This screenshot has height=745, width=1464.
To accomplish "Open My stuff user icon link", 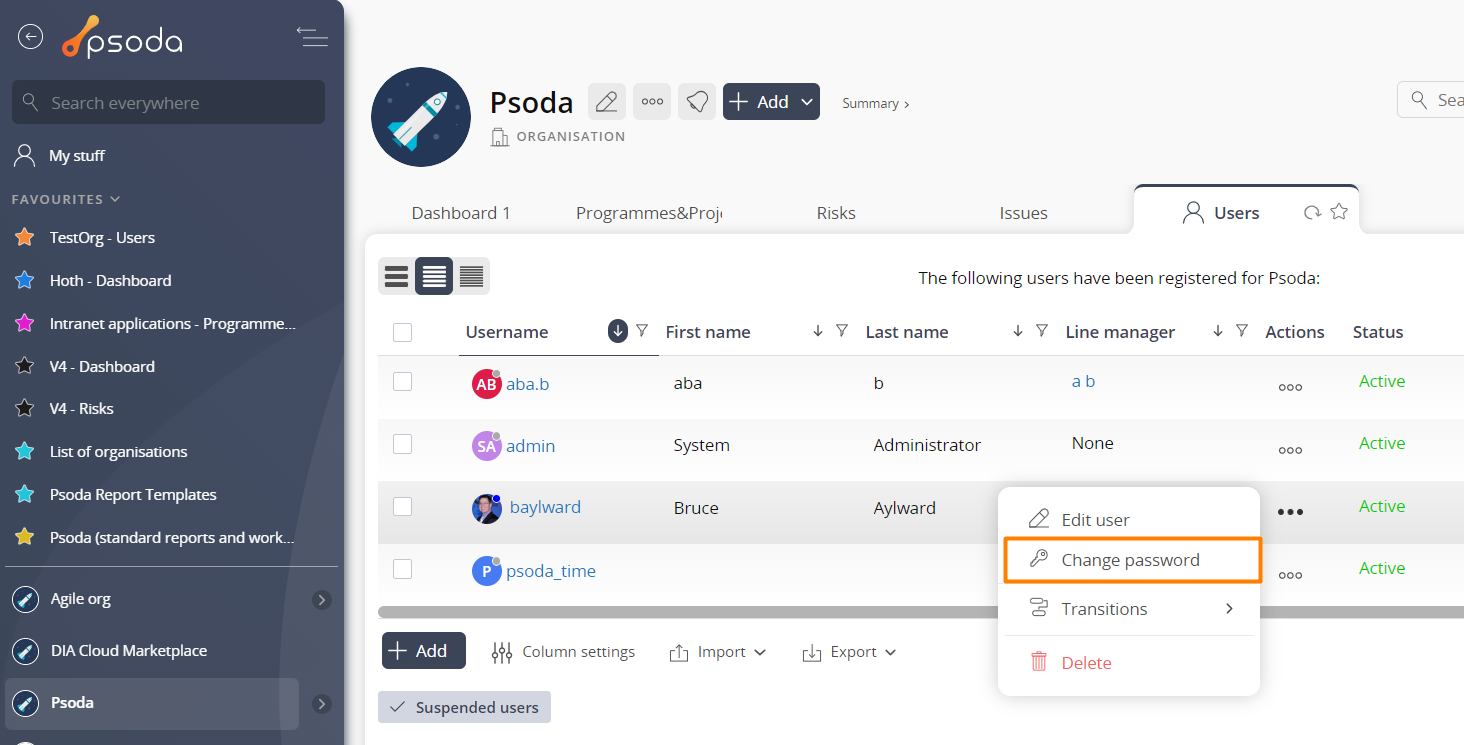I will 24,156.
